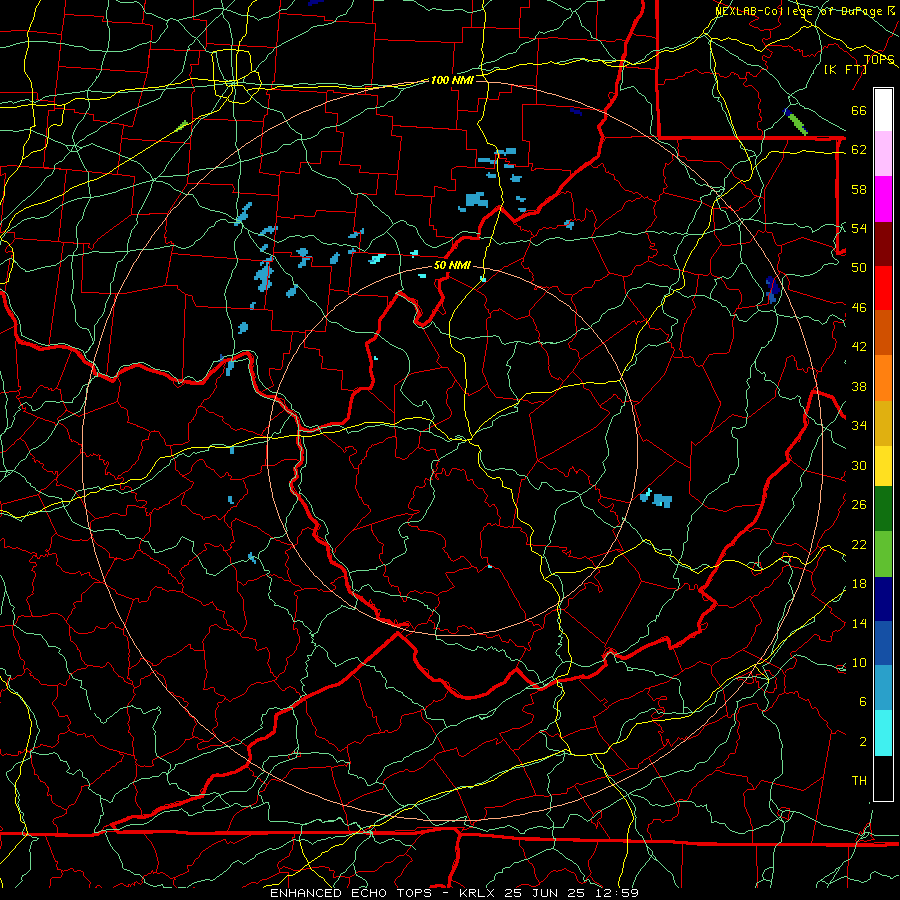The height and width of the screenshot is (900, 900).
Task: Click the legend value 30
Action: click(859, 465)
